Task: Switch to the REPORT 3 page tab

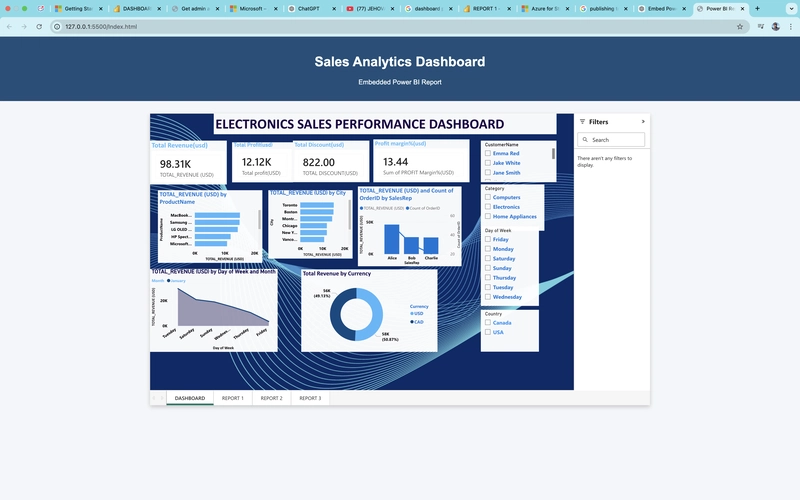Action: 310,398
